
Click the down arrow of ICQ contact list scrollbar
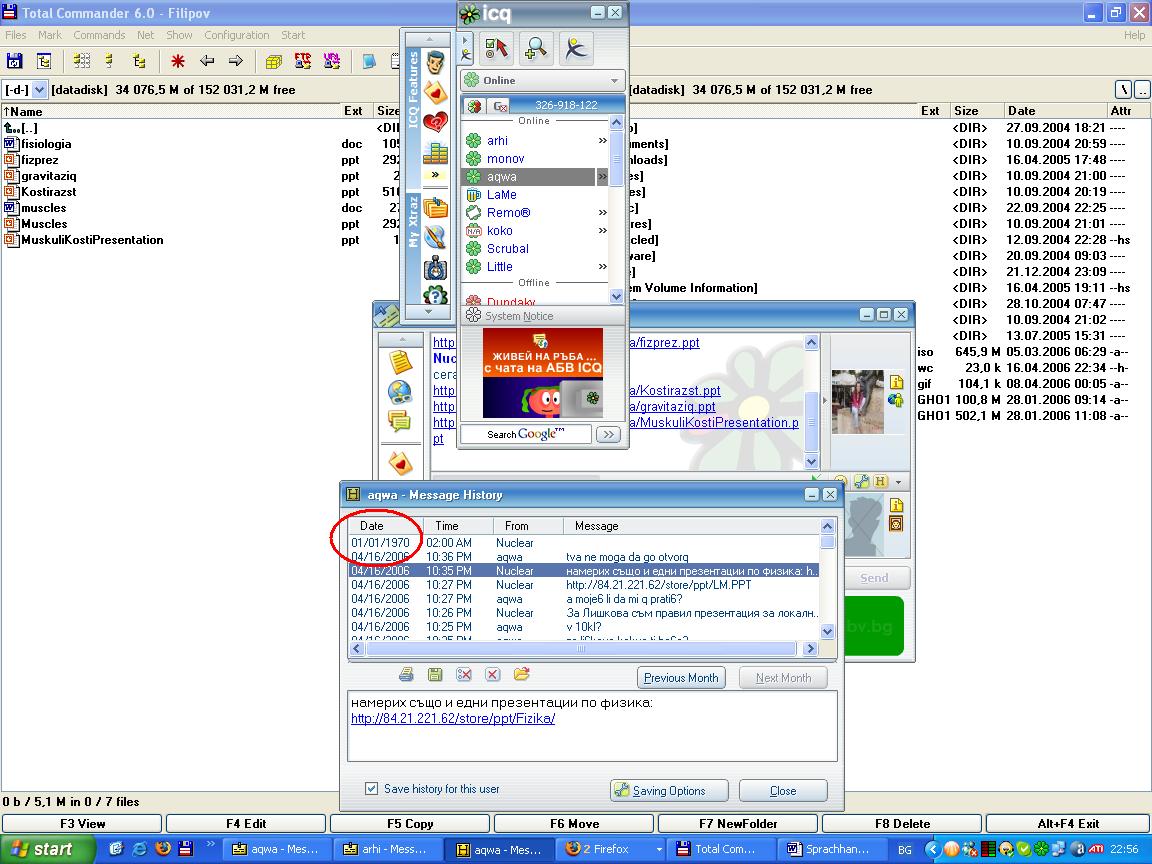pyautogui.click(x=616, y=296)
